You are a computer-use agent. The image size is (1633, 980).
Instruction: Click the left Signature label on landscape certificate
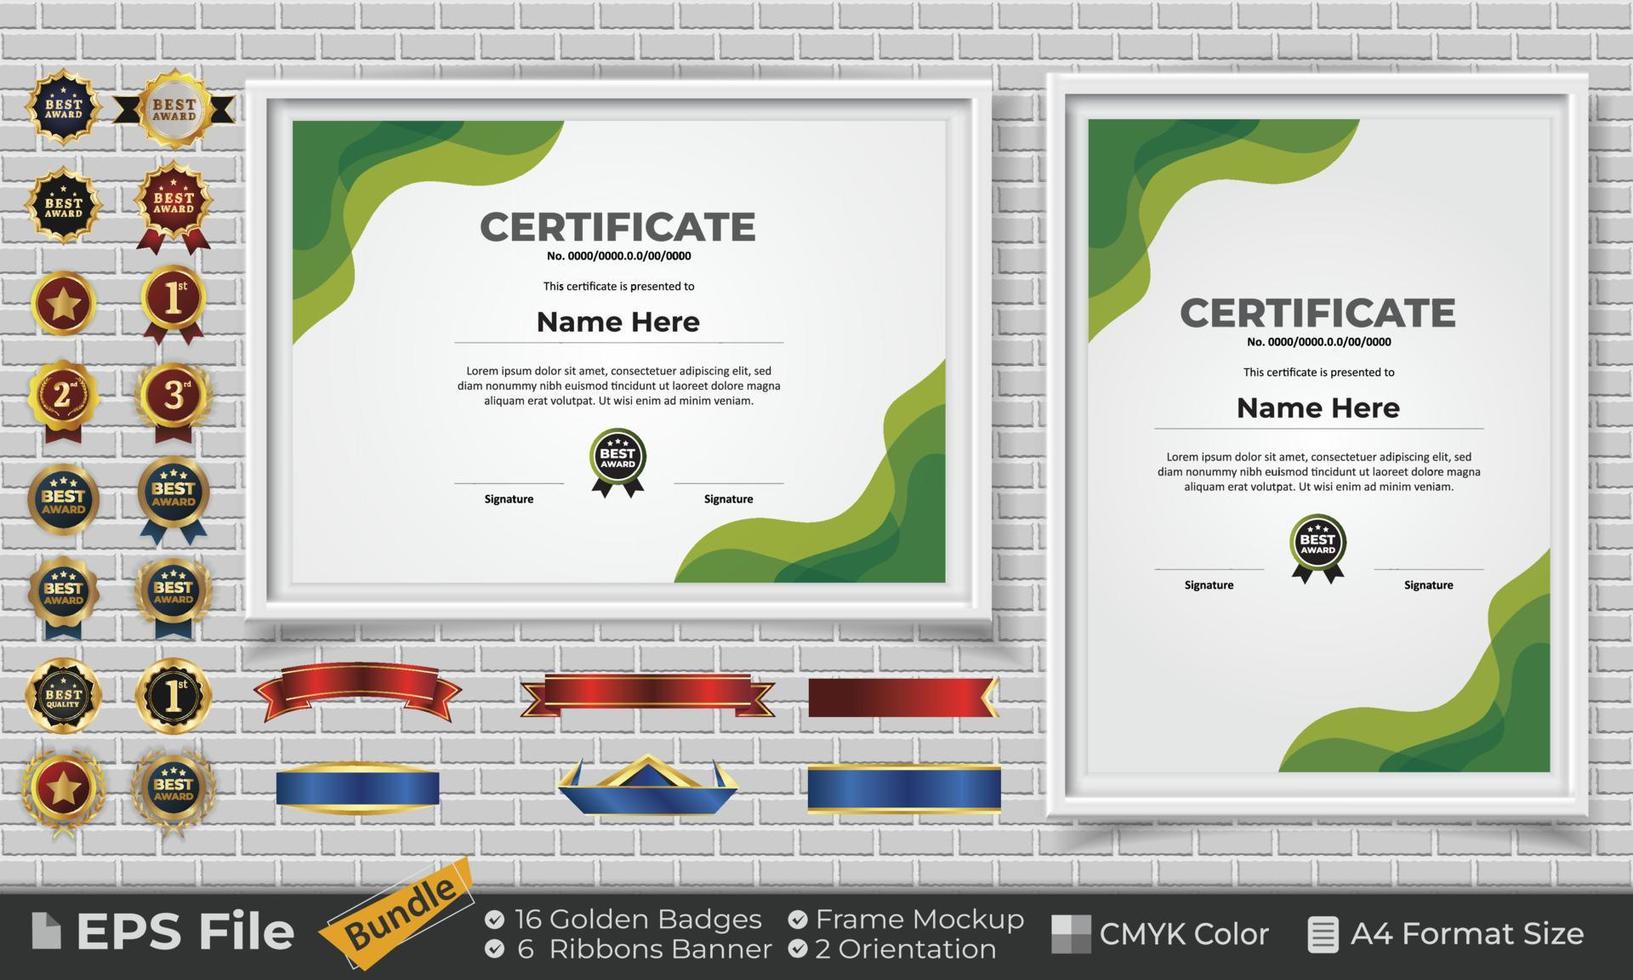pyautogui.click(x=509, y=499)
